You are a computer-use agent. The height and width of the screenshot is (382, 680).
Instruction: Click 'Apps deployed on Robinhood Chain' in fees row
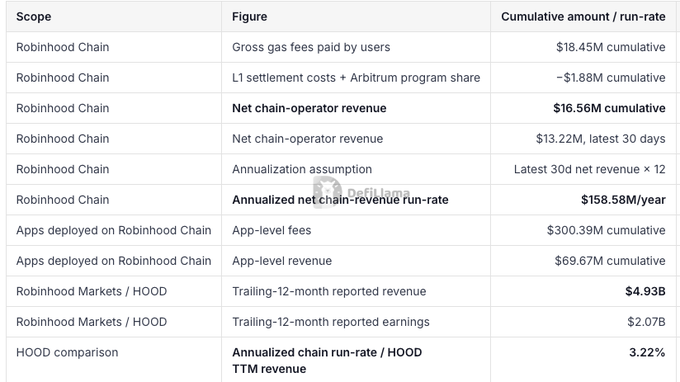(x=114, y=230)
